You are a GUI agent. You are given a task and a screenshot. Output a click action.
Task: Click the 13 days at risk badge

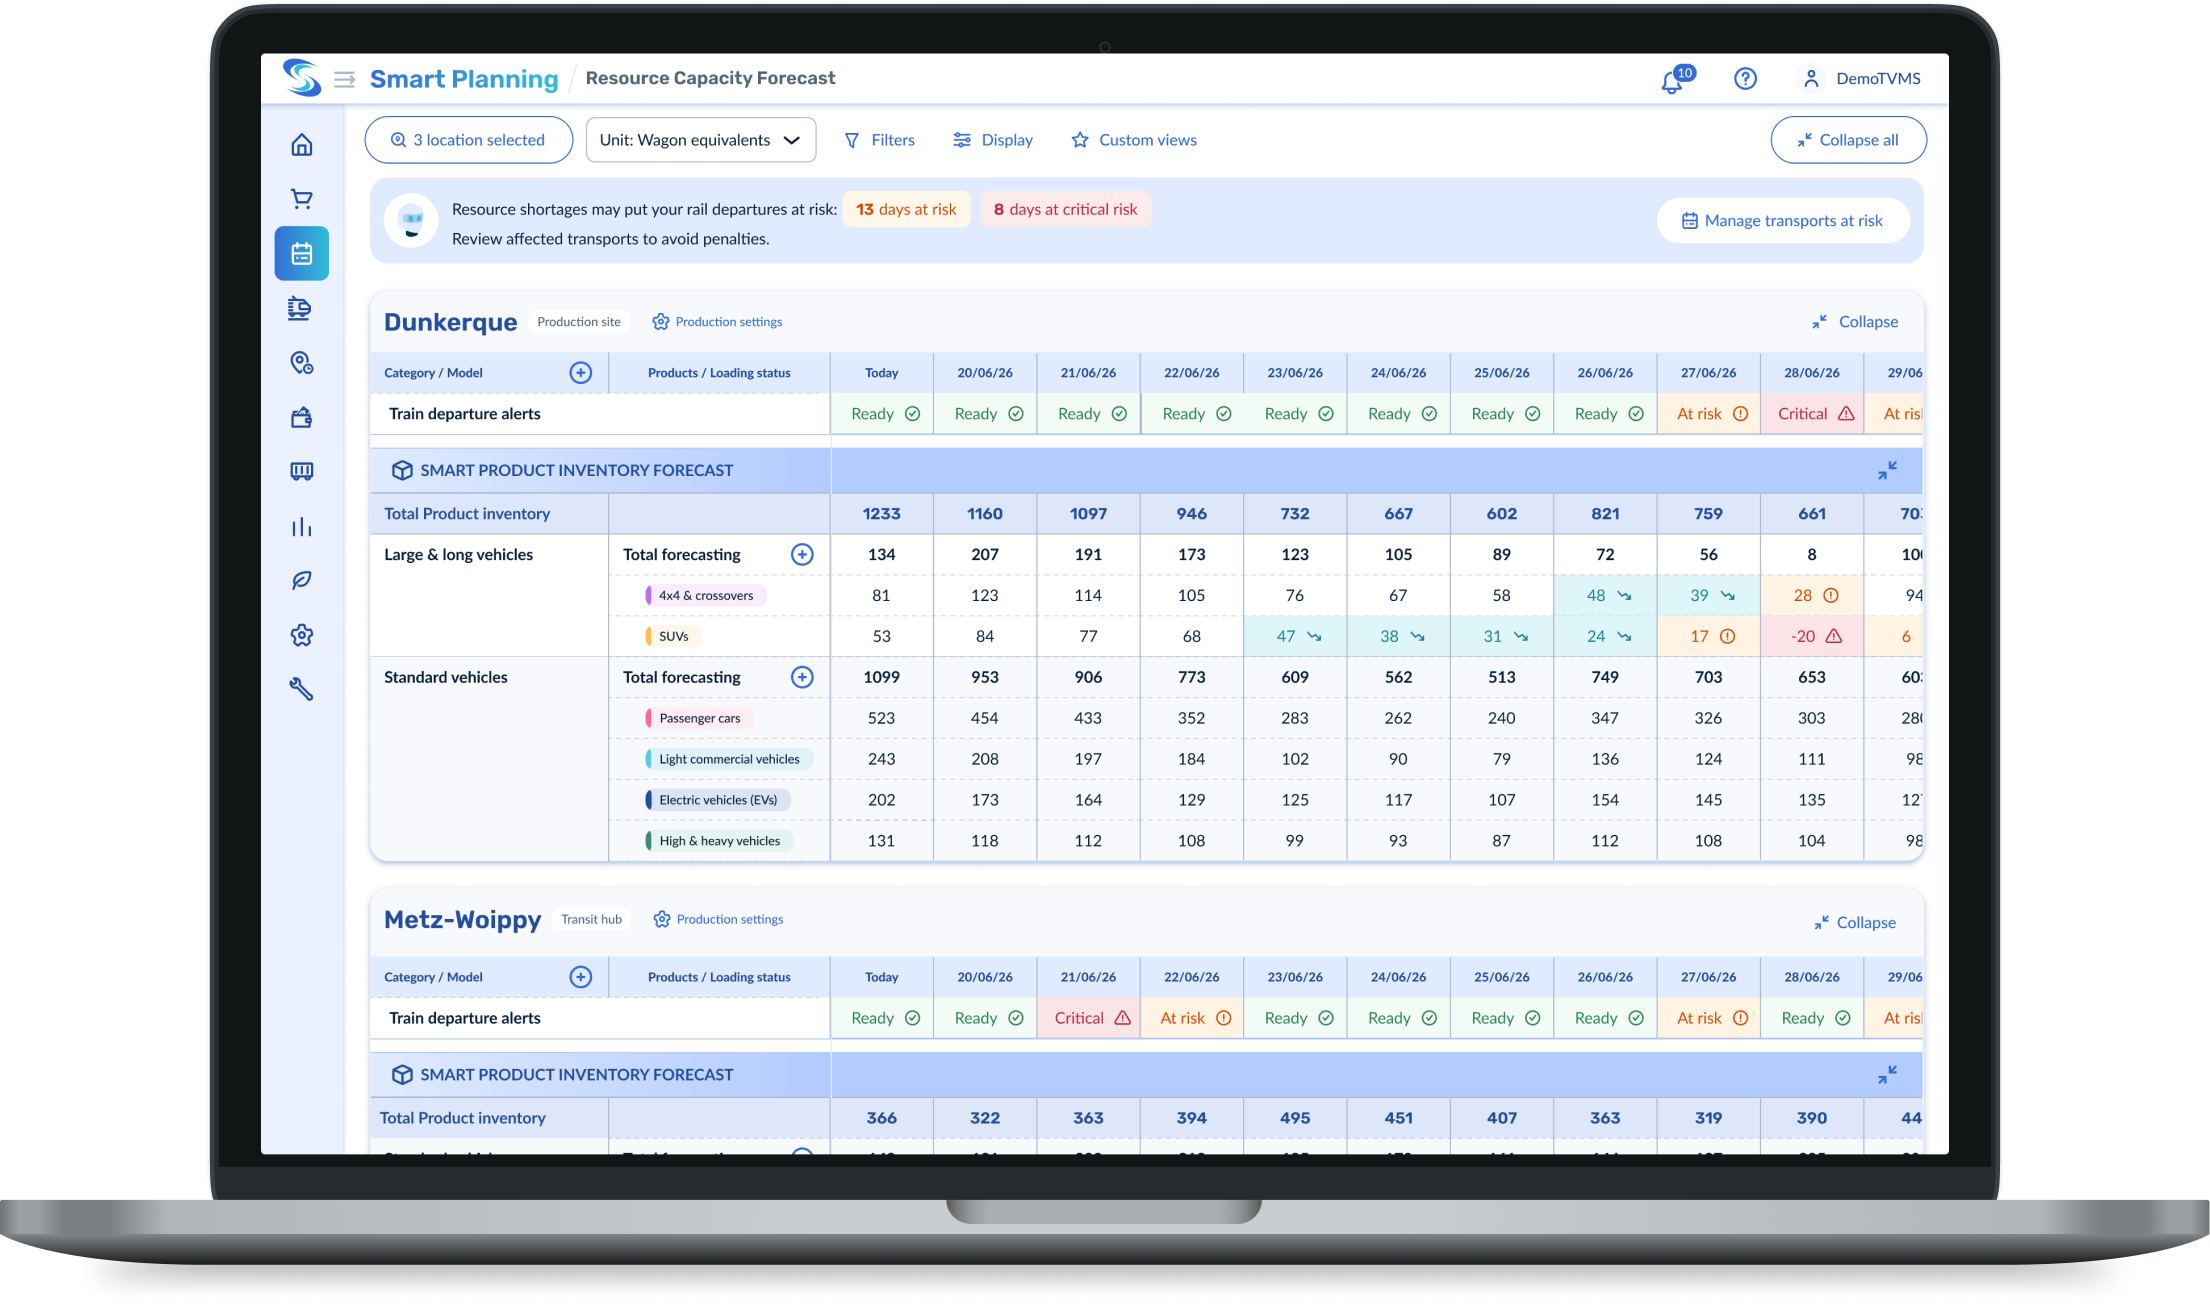(x=906, y=209)
